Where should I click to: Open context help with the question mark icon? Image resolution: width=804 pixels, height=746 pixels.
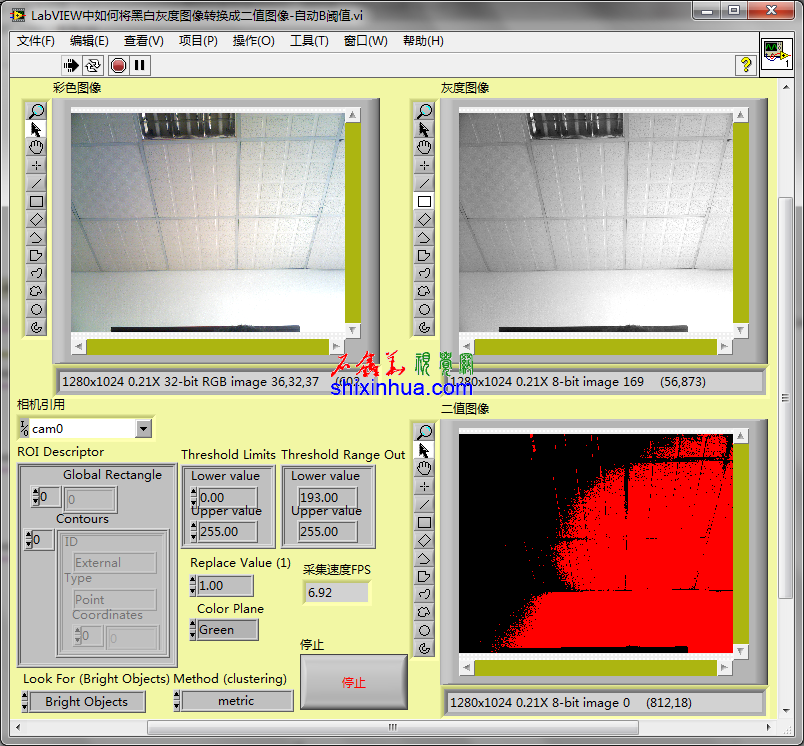[745, 65]
